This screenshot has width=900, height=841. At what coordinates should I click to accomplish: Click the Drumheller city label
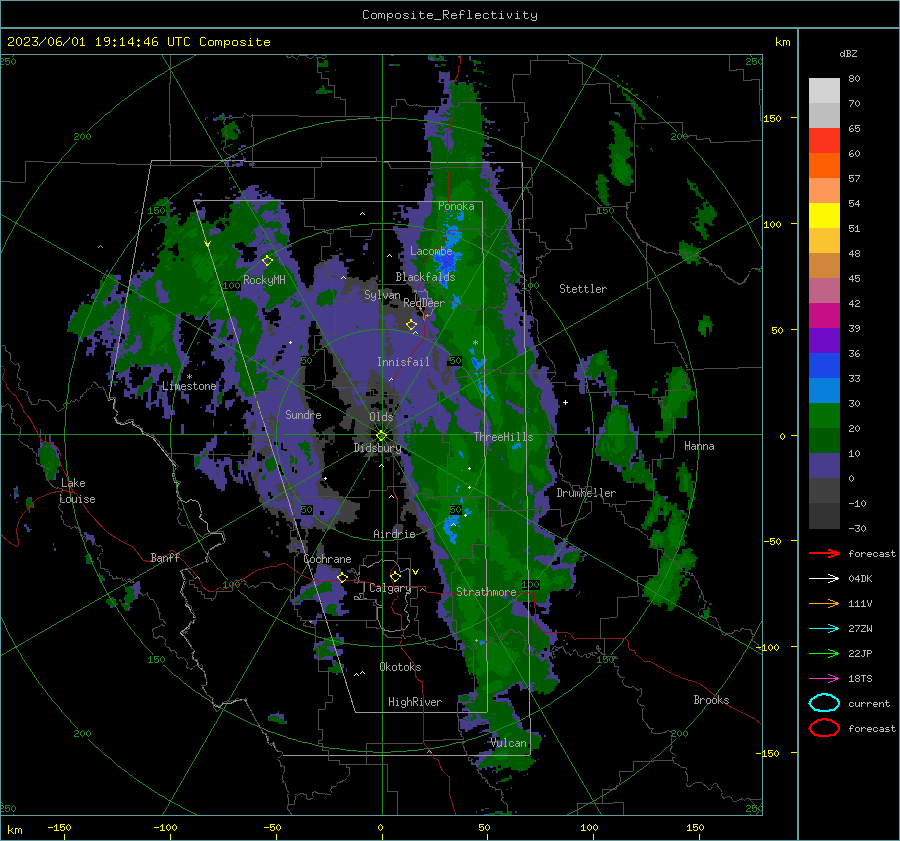[586, 493]
